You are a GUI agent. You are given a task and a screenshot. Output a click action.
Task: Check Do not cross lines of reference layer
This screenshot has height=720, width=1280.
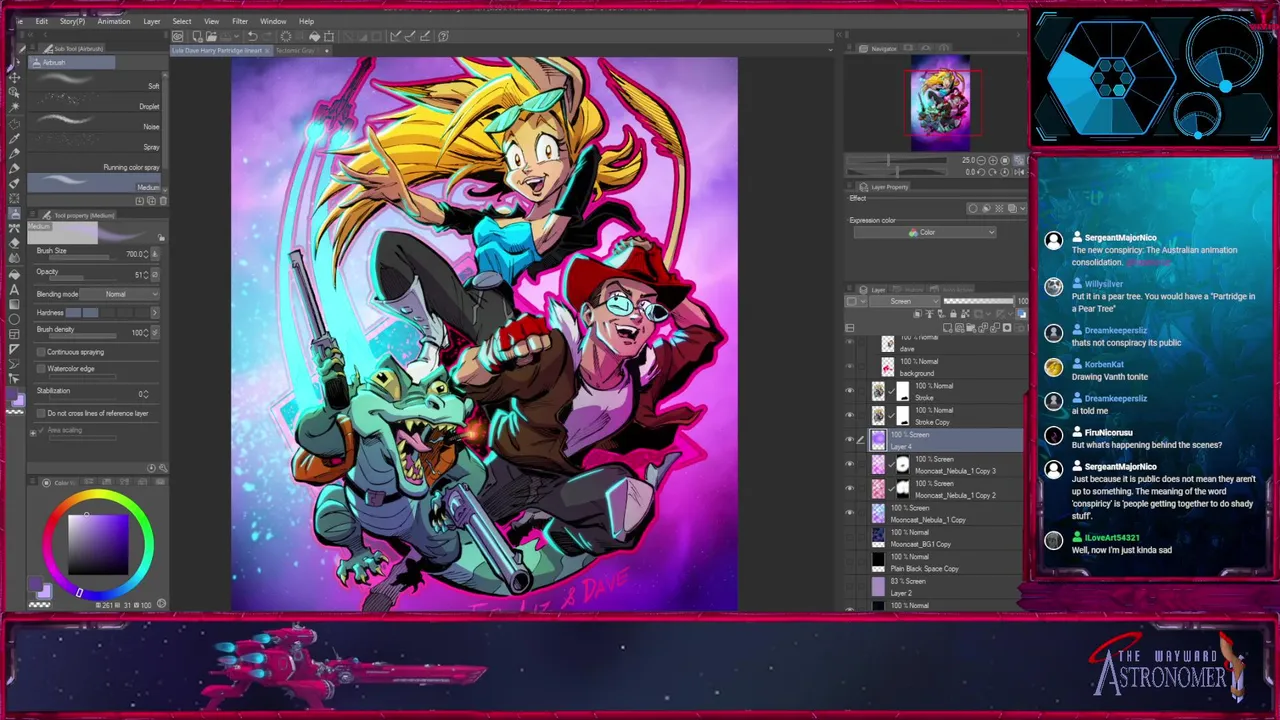[x=41, y=413]
